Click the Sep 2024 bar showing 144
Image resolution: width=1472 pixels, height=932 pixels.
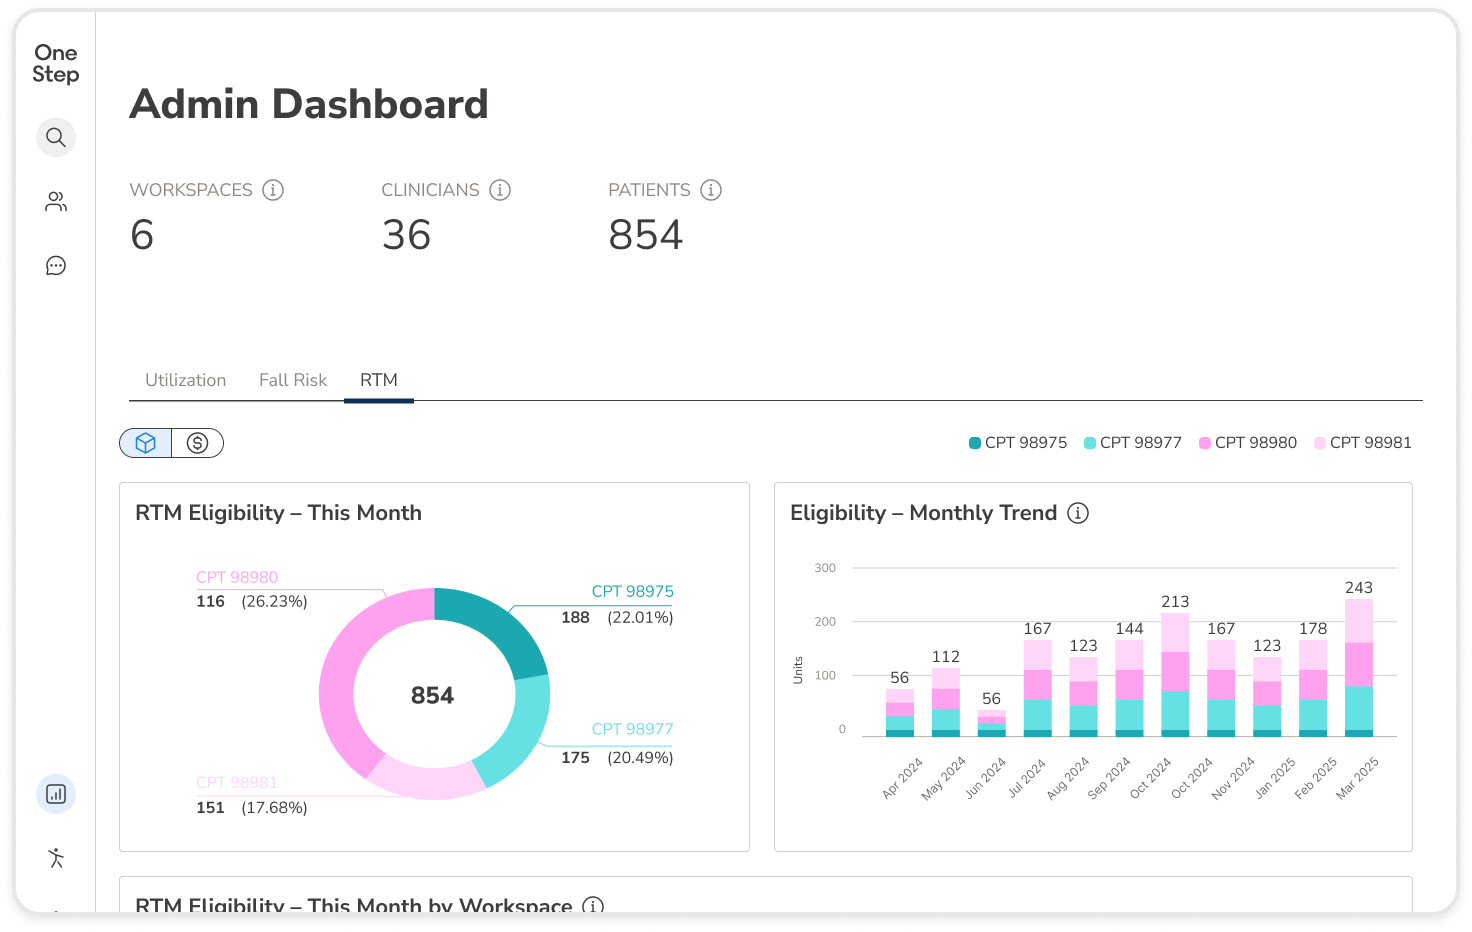coord(1130,689)
